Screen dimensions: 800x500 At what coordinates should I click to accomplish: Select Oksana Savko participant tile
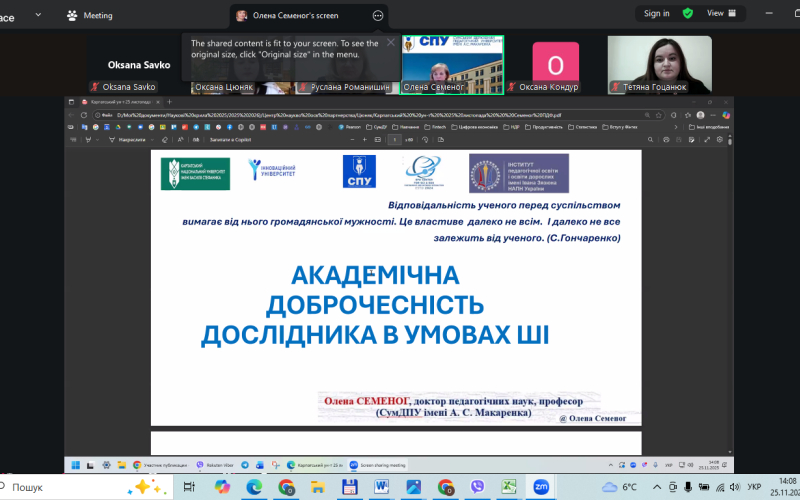[139, 65]
